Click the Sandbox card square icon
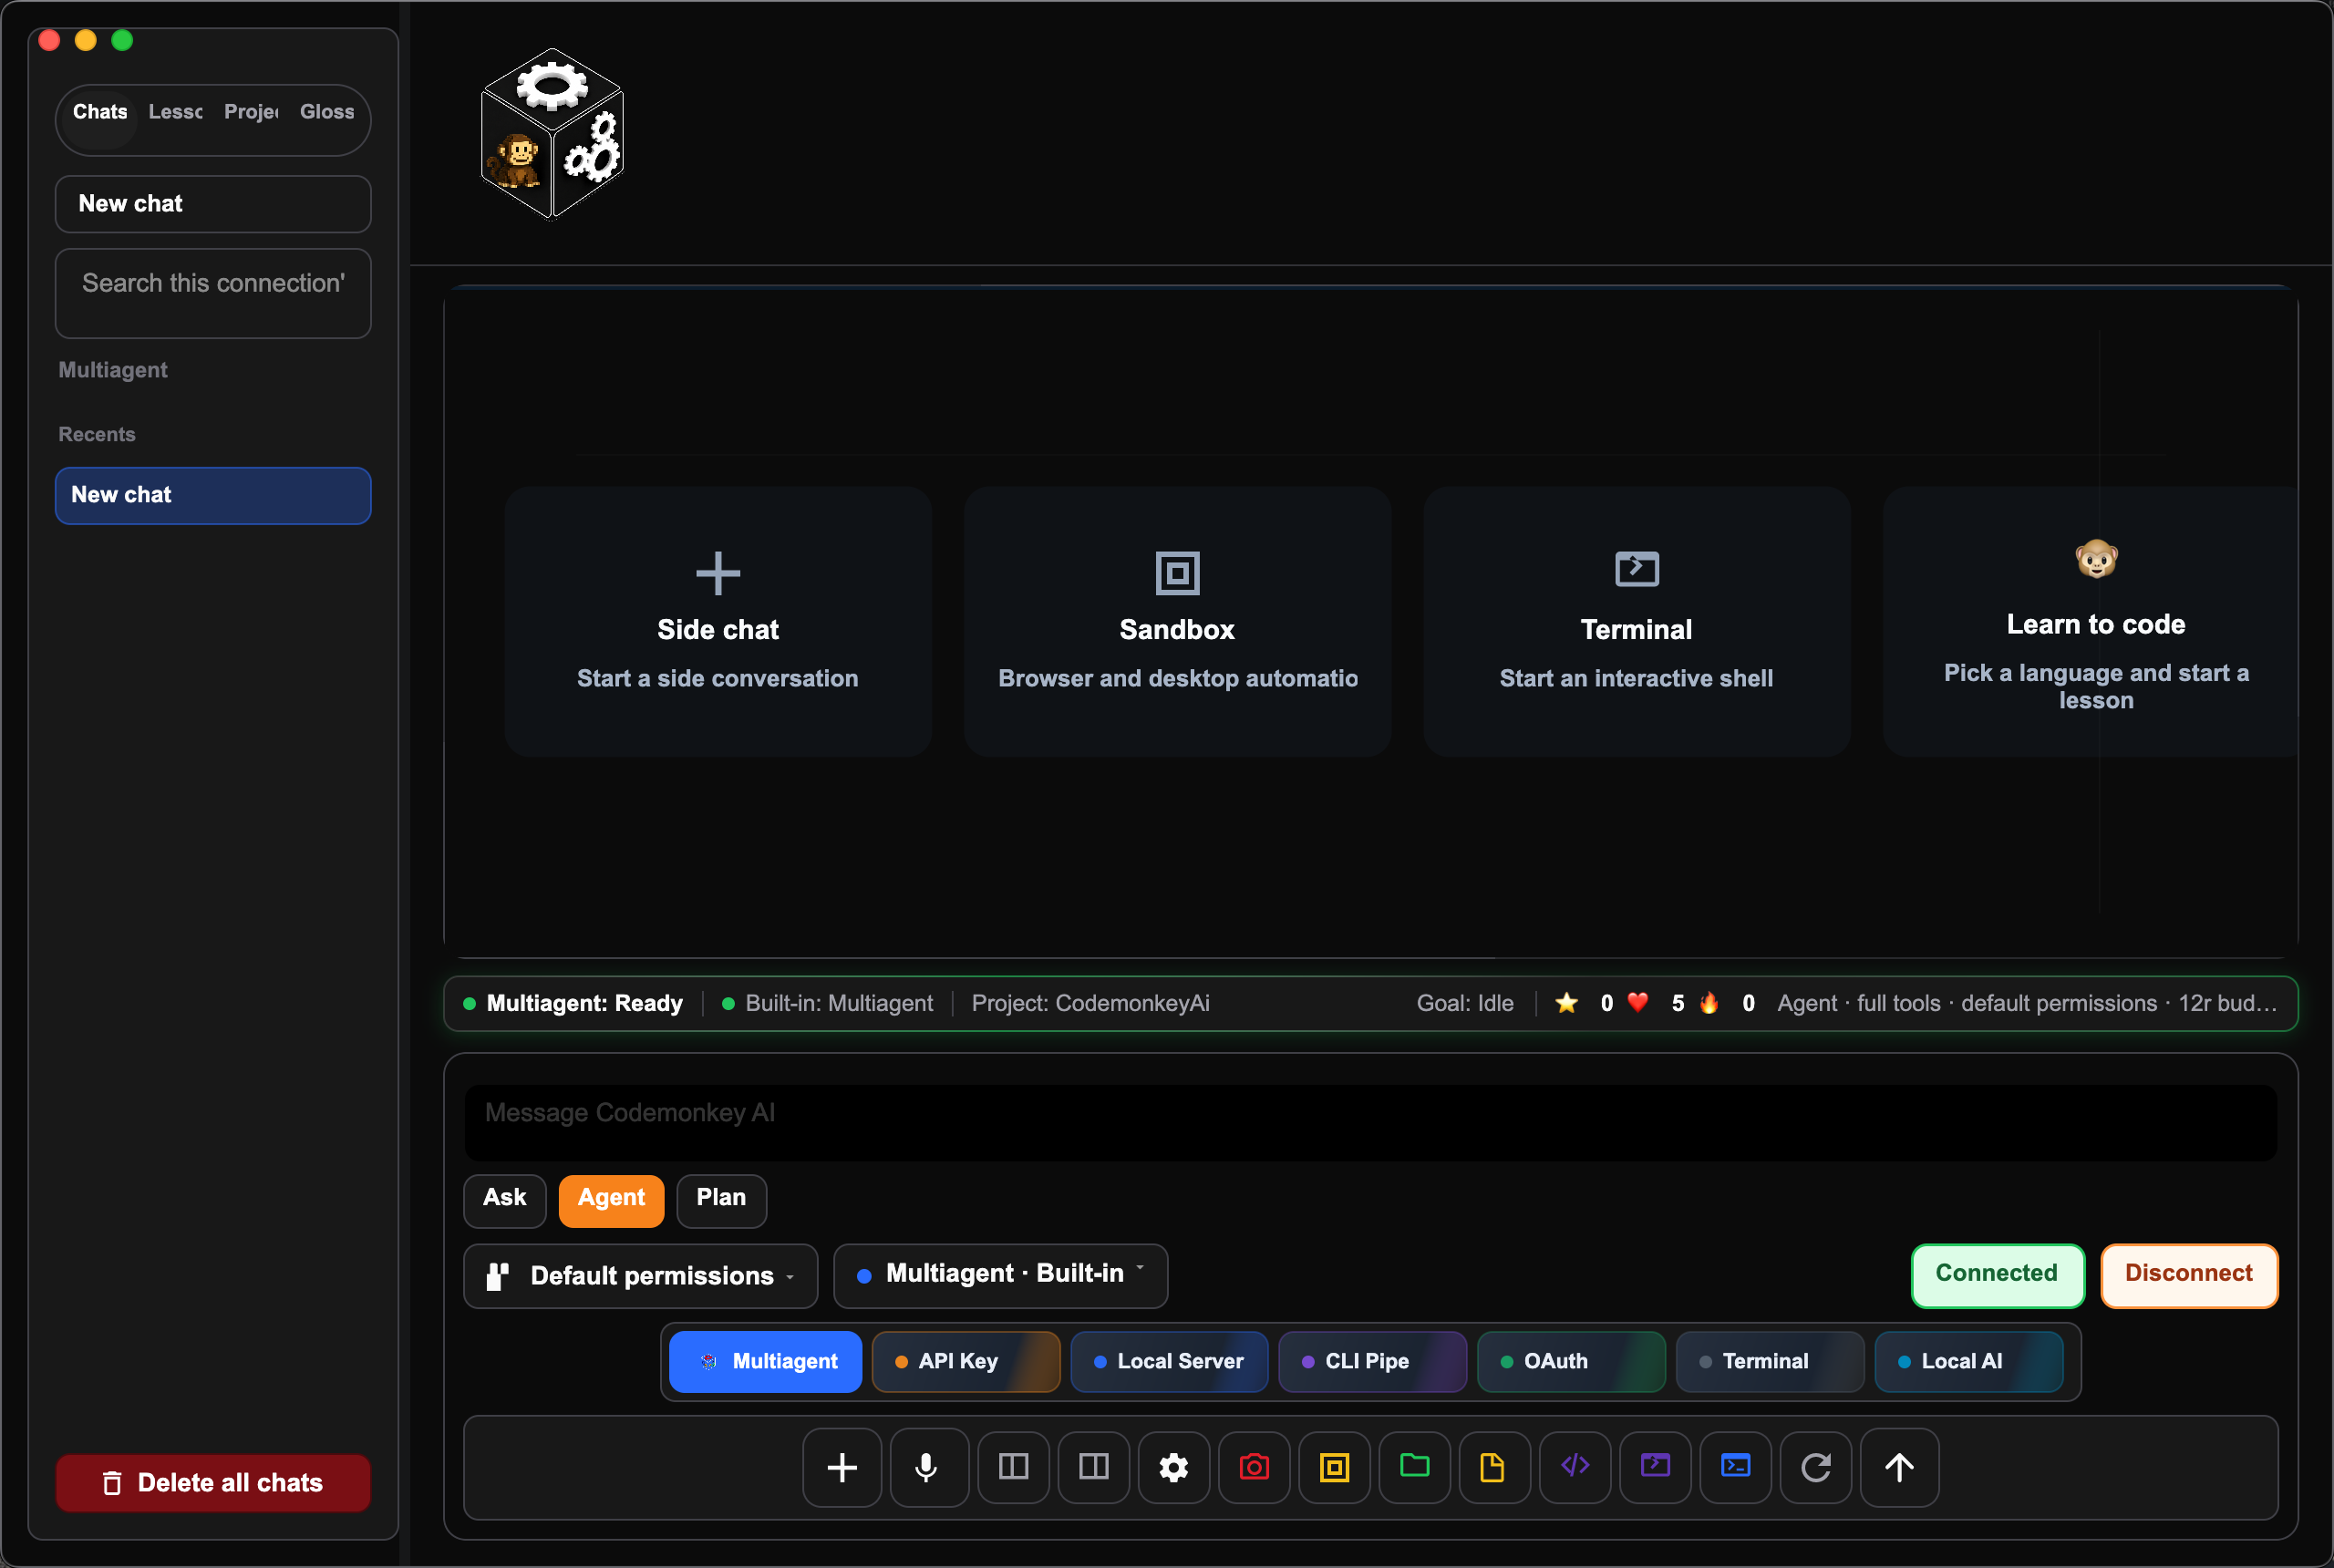The height and width of the screenshot is (1568, 2334). (x=1177, y=573)
